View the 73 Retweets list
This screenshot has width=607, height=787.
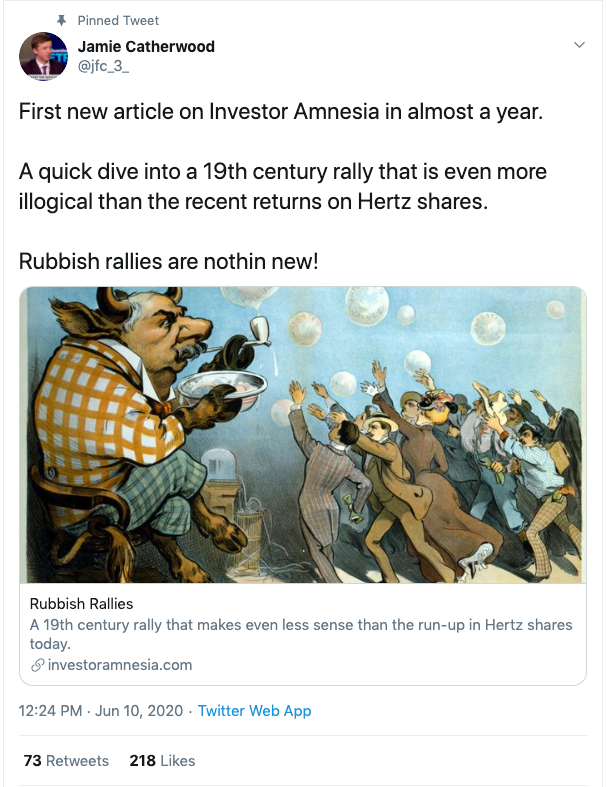coord(66,761)
